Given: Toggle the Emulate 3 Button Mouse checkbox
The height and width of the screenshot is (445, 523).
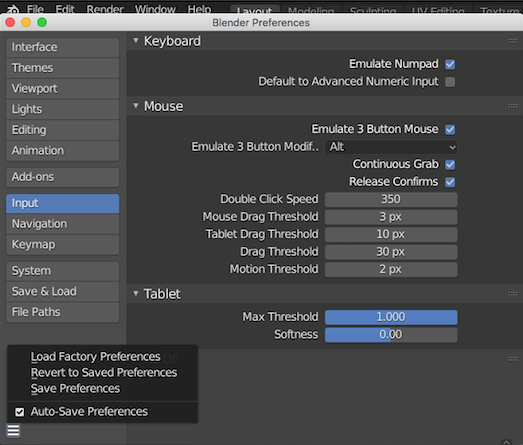Looking at the screenshot, I should click(450, 129).
